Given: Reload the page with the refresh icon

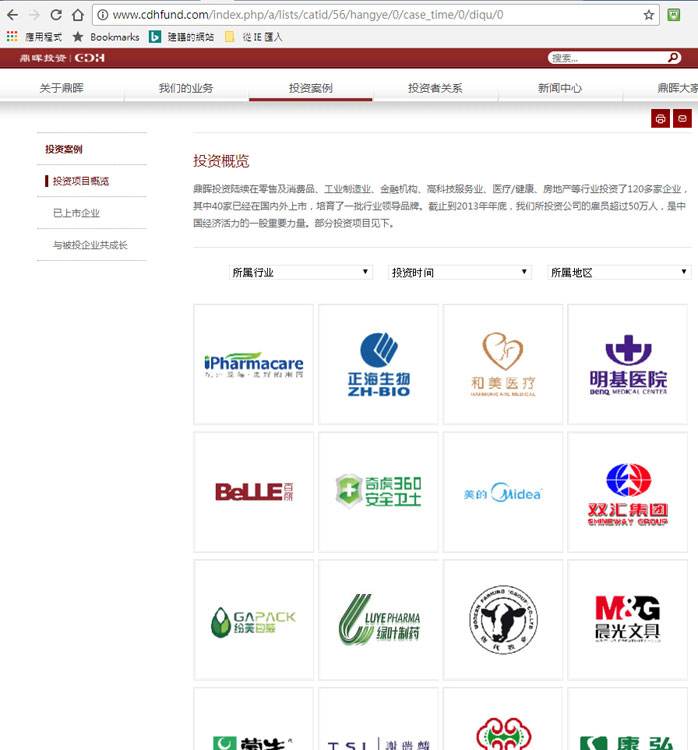Looking at the screenshot, I should point(56,15).
